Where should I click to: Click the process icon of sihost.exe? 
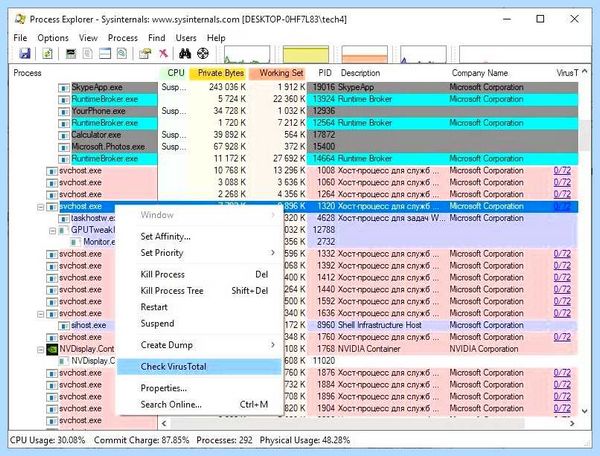tap(64, 326)
